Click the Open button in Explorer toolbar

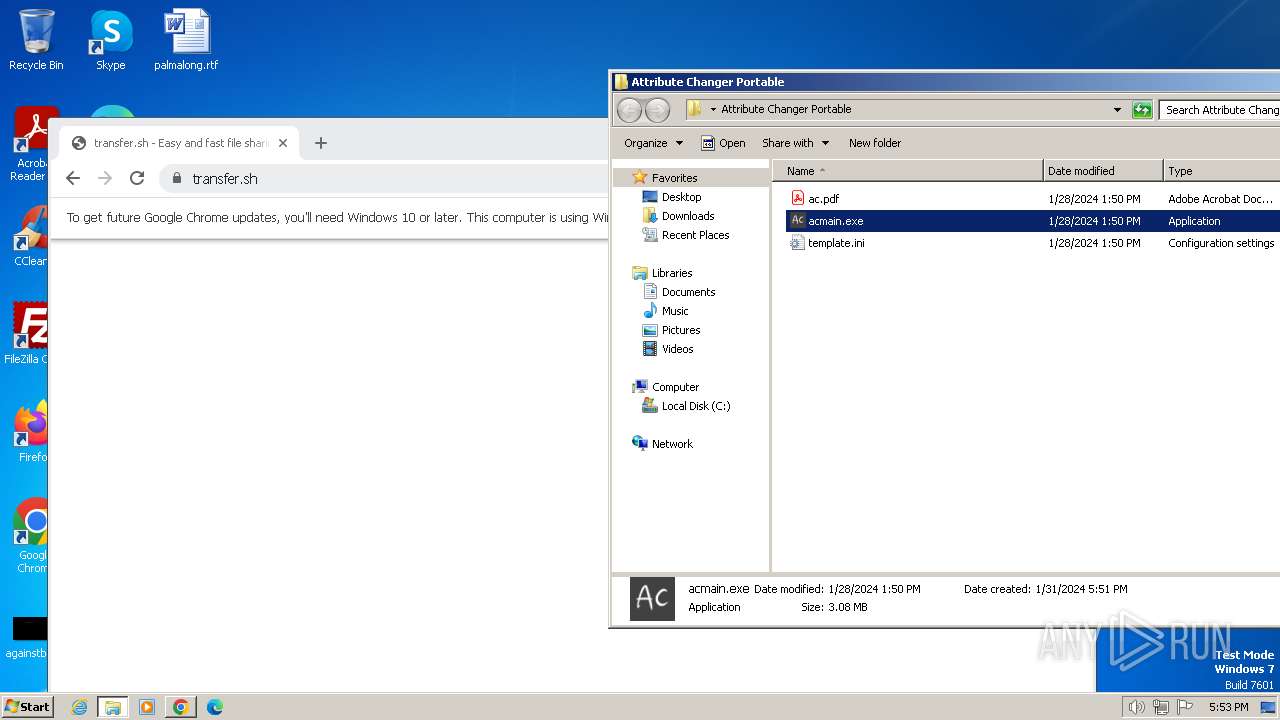pyautogui.click(x=723, y=143)
